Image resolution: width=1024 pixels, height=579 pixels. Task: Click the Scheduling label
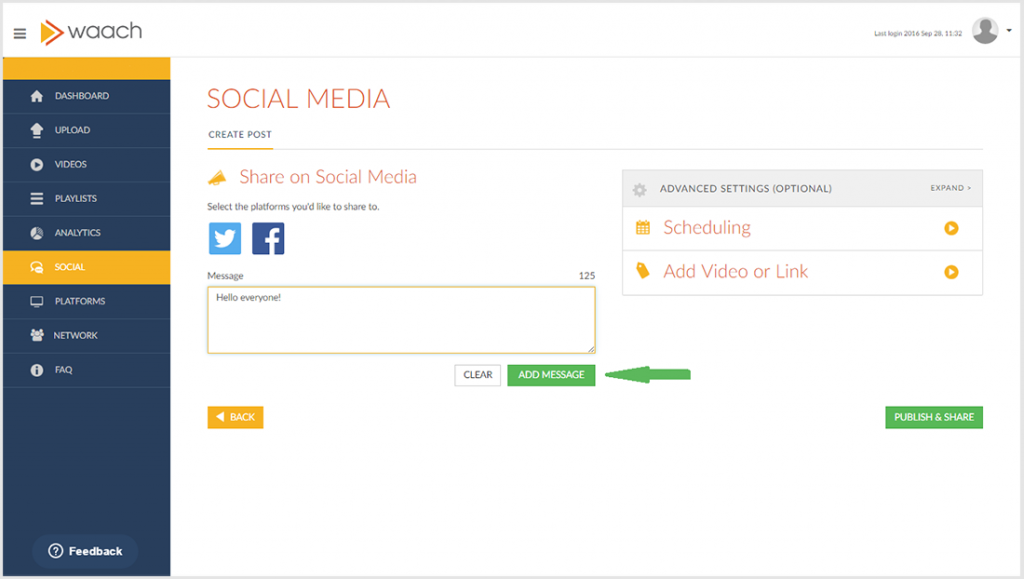tap(707, 228)
